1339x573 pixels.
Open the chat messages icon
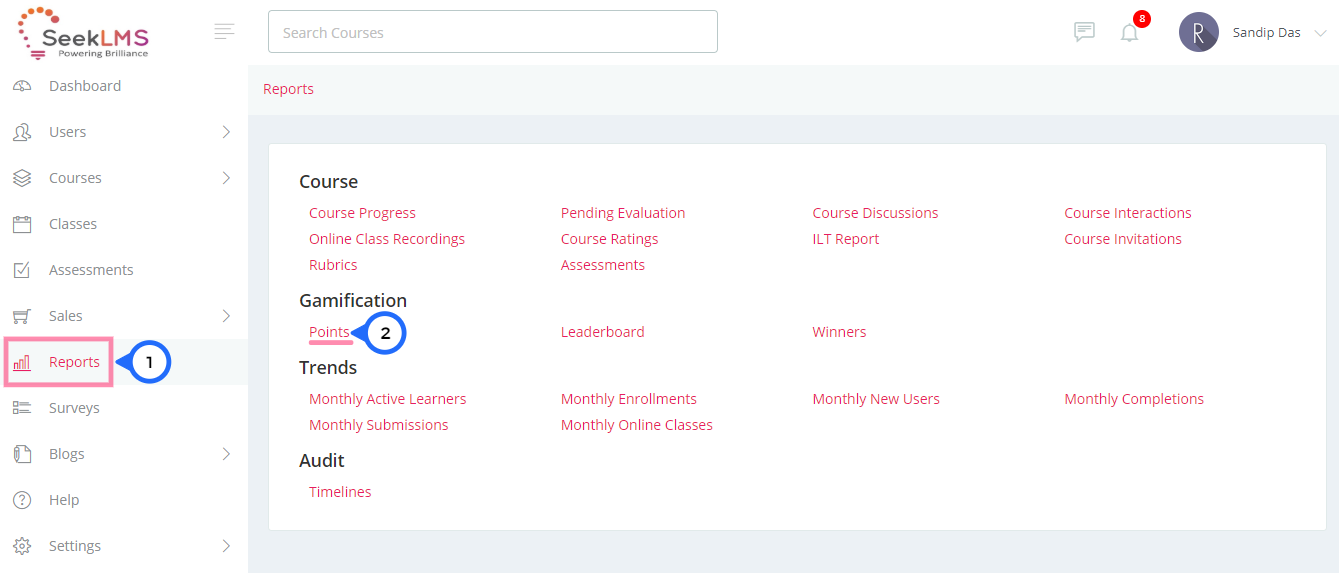click(1084, 32)
